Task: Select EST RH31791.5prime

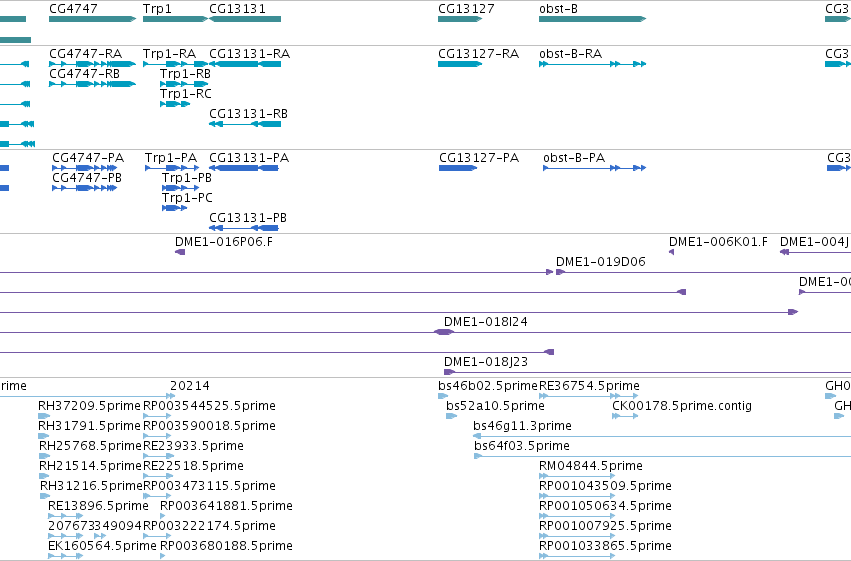Action: pos(44,436)
